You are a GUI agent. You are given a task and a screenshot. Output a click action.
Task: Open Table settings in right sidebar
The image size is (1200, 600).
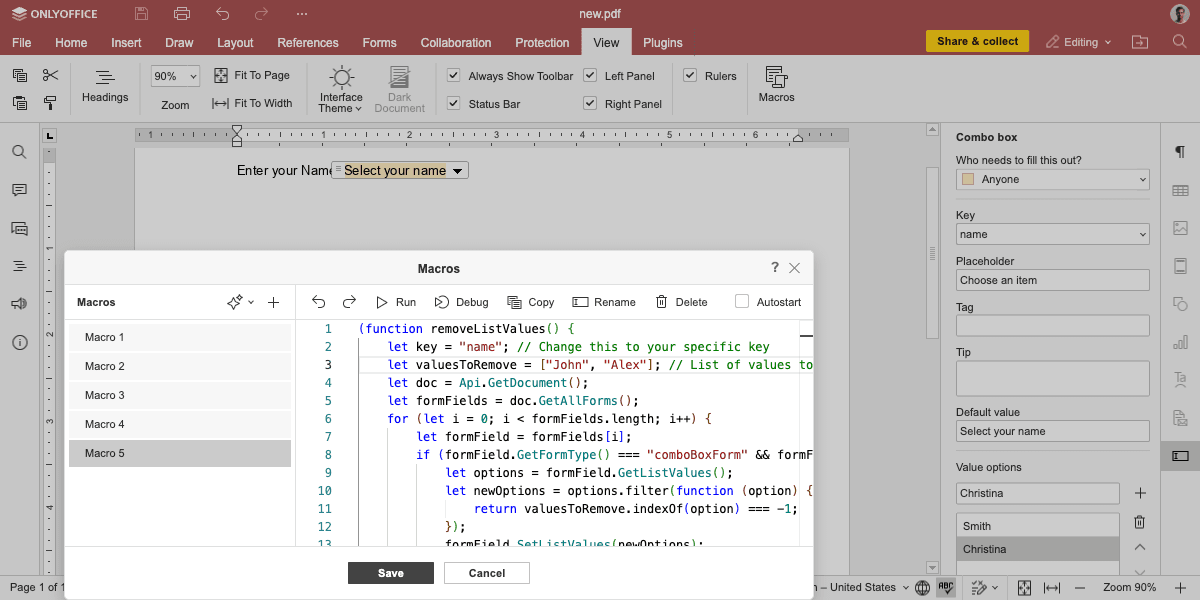(x=1180, y=190)
